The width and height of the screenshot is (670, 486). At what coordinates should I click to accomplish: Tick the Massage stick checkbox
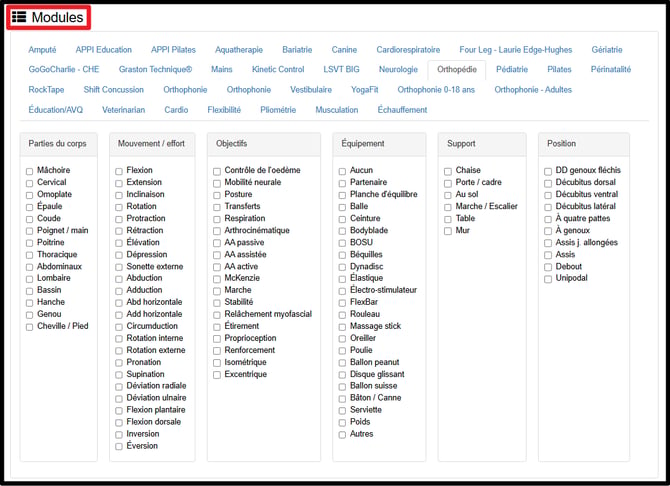point(342,327)
